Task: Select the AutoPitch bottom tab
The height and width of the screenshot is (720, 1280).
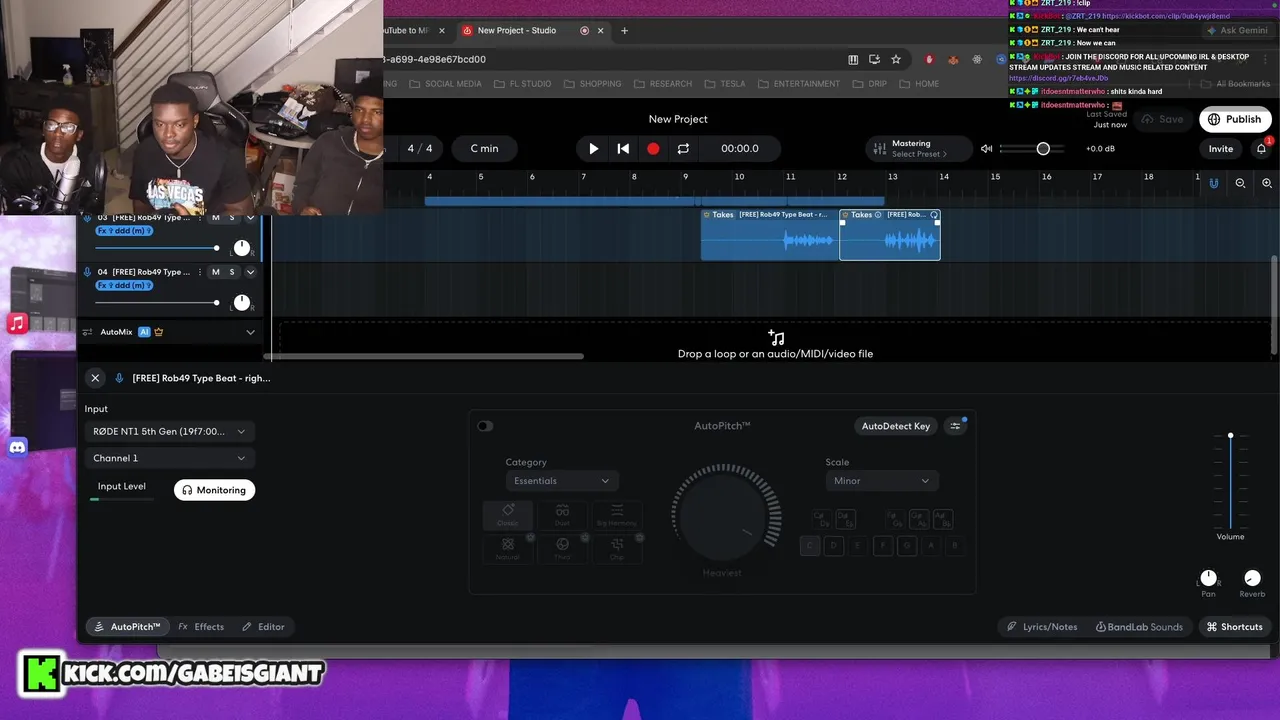Action: pos(127,627)
